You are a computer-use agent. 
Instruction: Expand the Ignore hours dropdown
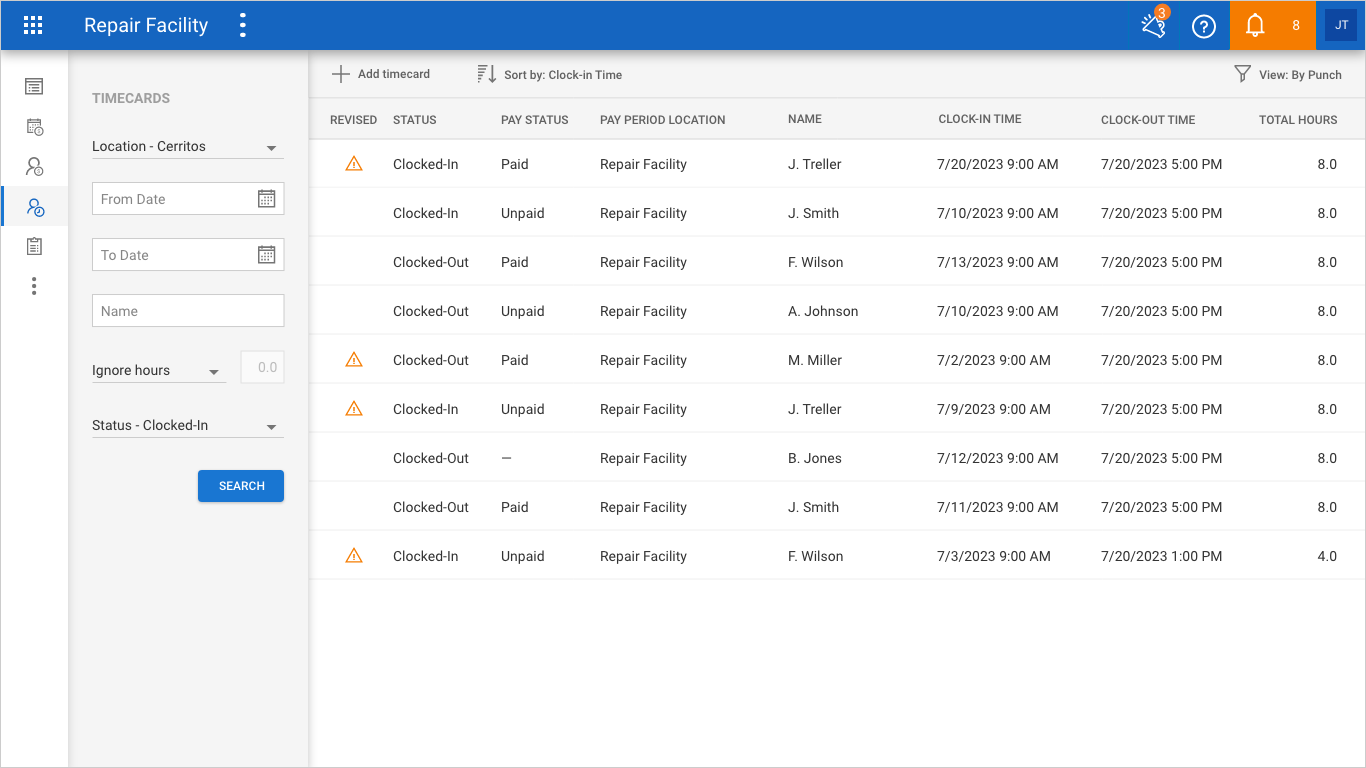click(159, 371)
